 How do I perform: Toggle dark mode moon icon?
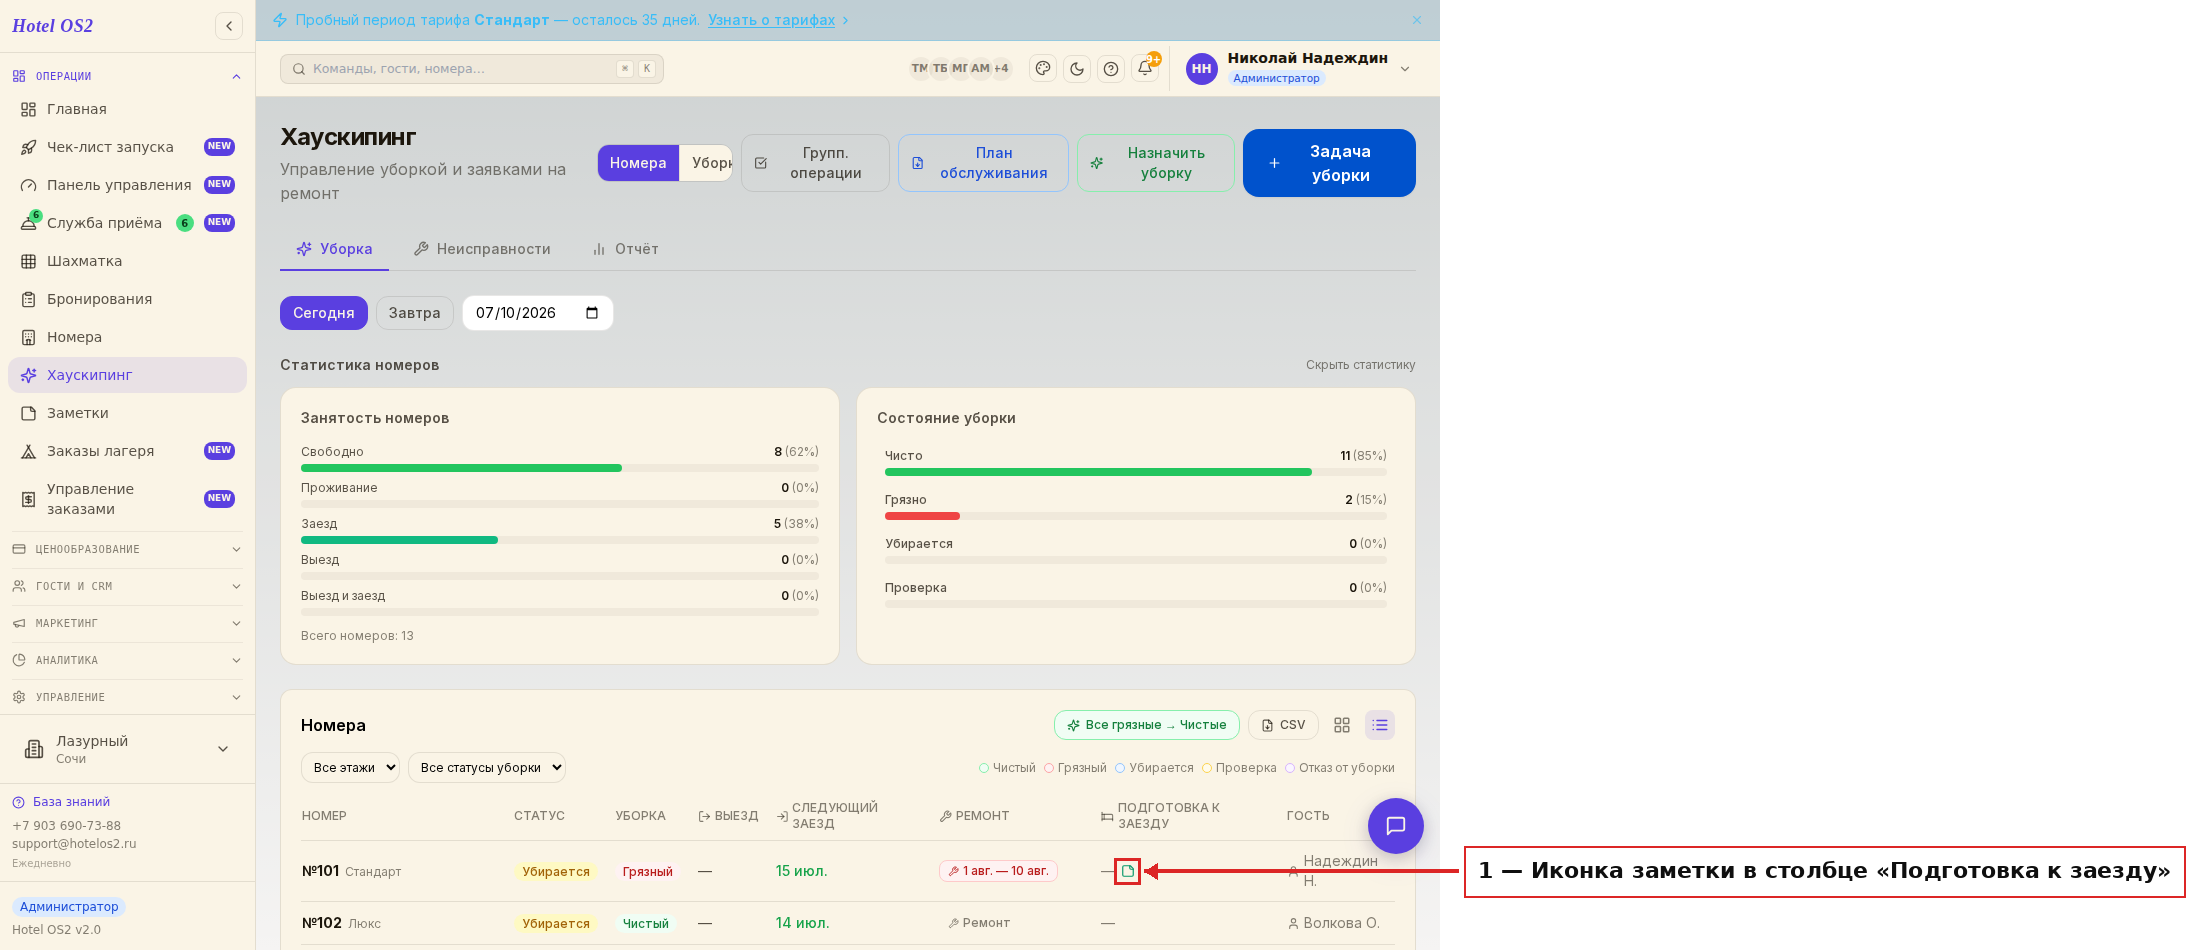1077,68
